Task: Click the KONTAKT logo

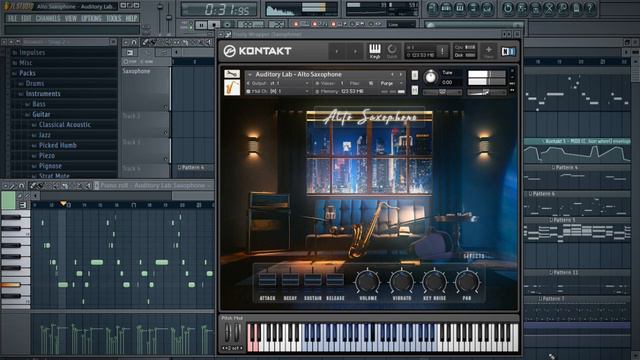Action: tap(257, 51)
